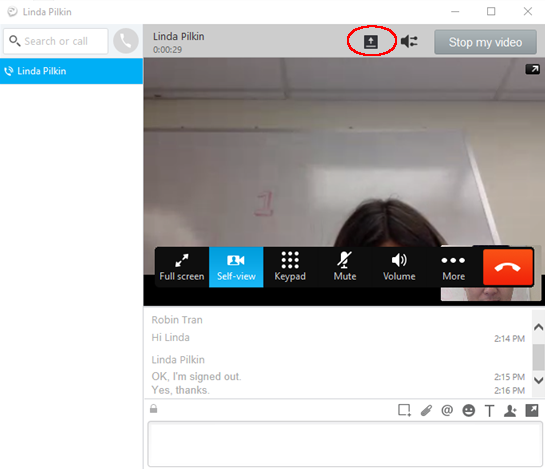
Task: Click the Robin Tran sender name
Action: point(177,320)
